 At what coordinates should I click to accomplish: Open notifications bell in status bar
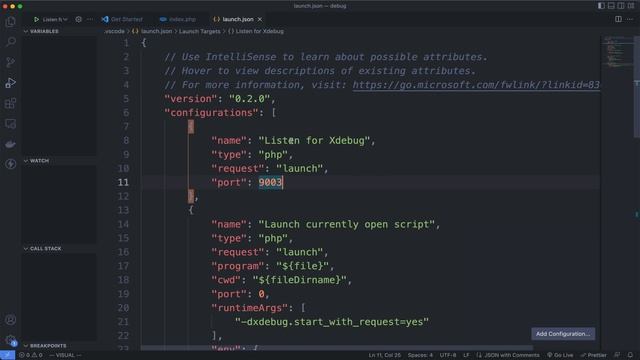pyautogui.click(x=630, y=355)
